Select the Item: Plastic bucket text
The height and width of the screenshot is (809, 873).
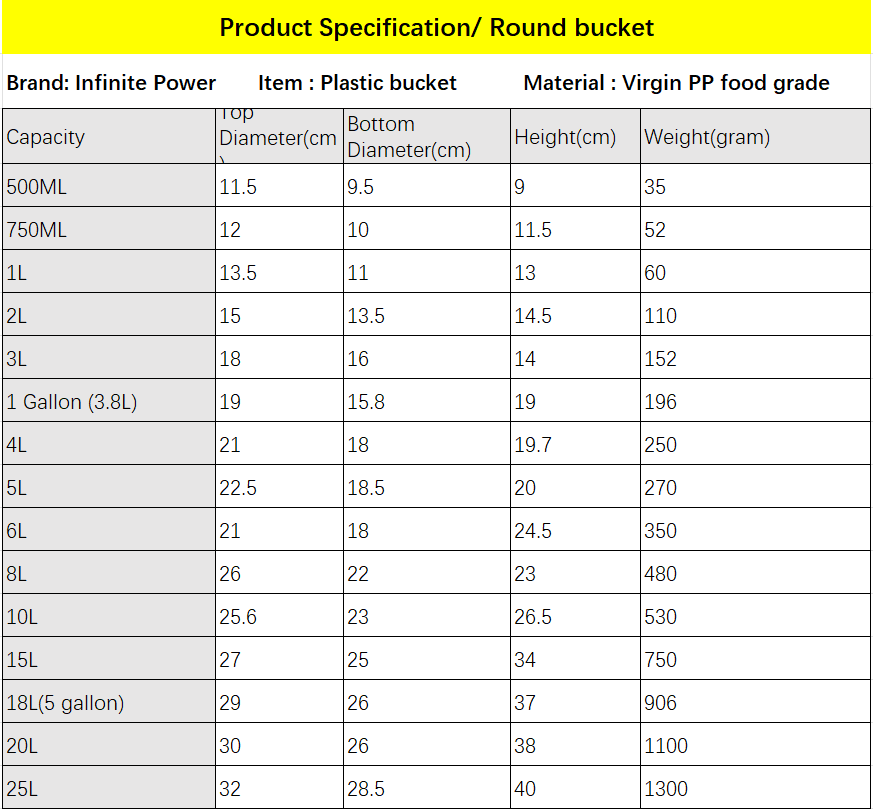point(357,82)
